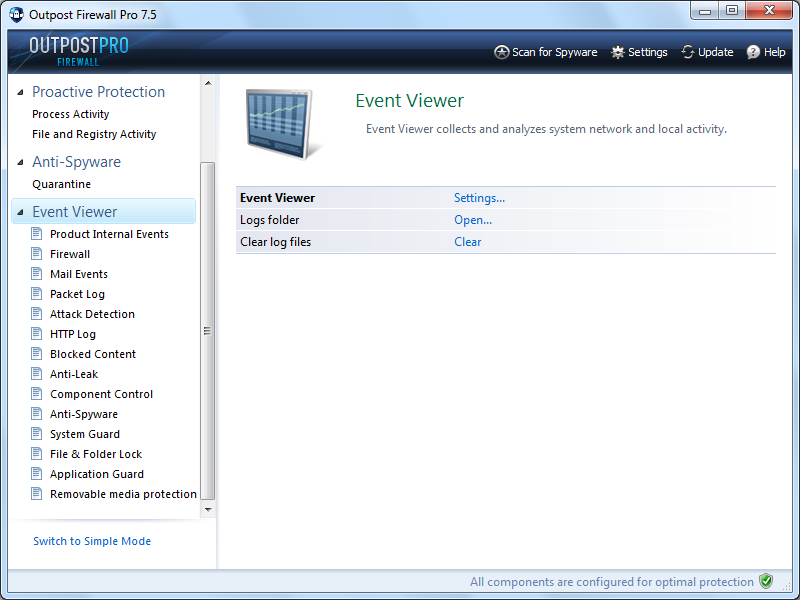The image size is (800, 600).
Task: Click the Update refresh arrows icon
Action: tap(688, 52)
